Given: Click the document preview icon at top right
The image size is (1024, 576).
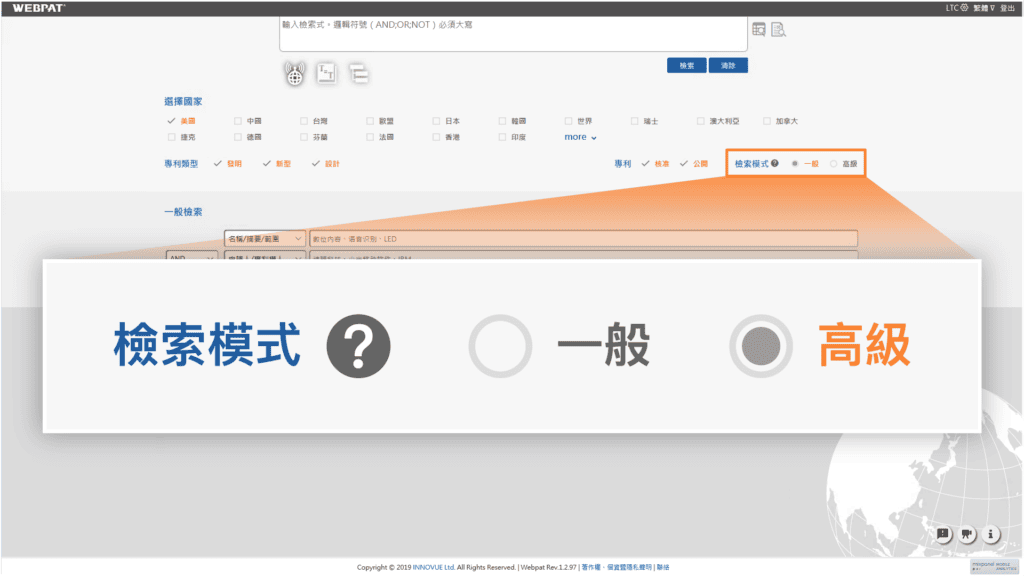Looking at the screenshot, I should (779, 31).
